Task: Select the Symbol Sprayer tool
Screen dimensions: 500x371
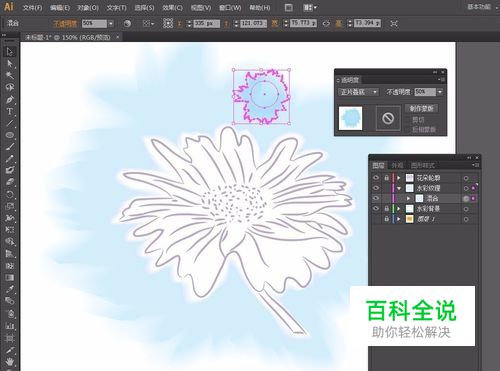Action: click(x=9, y=313)
